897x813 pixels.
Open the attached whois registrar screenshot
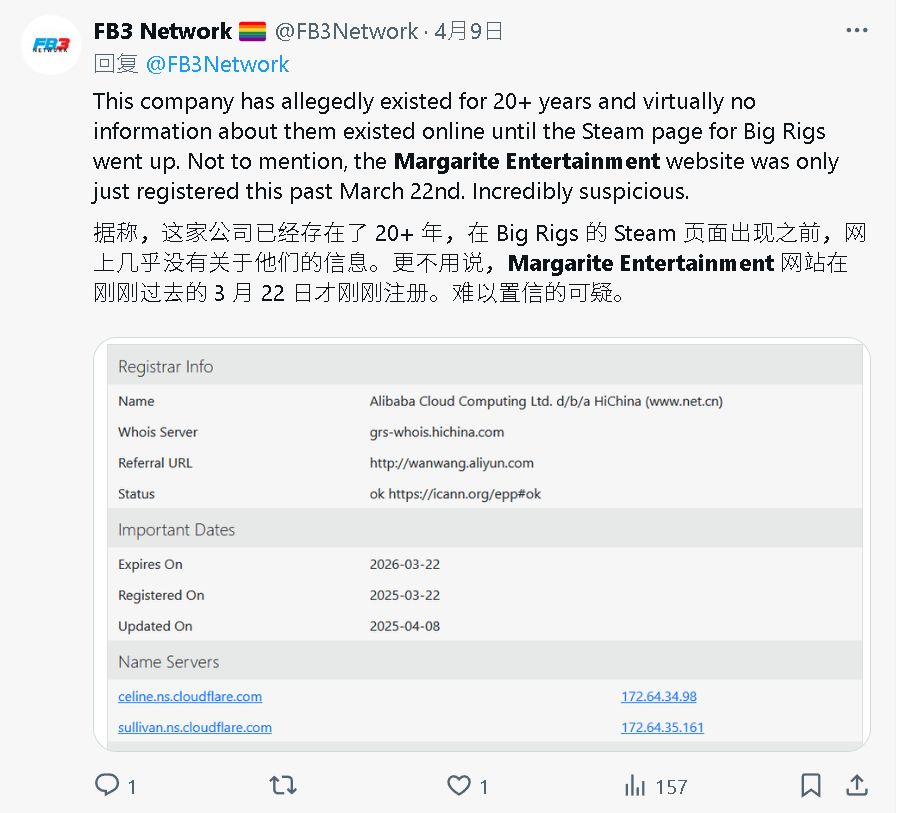tap(482, 544)
